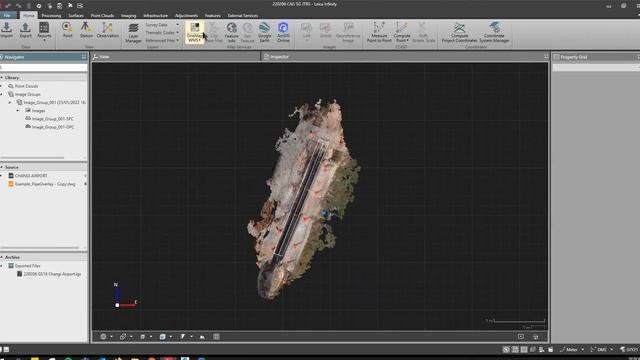Click Measure Point to Point tool

[x=379, y=33]
